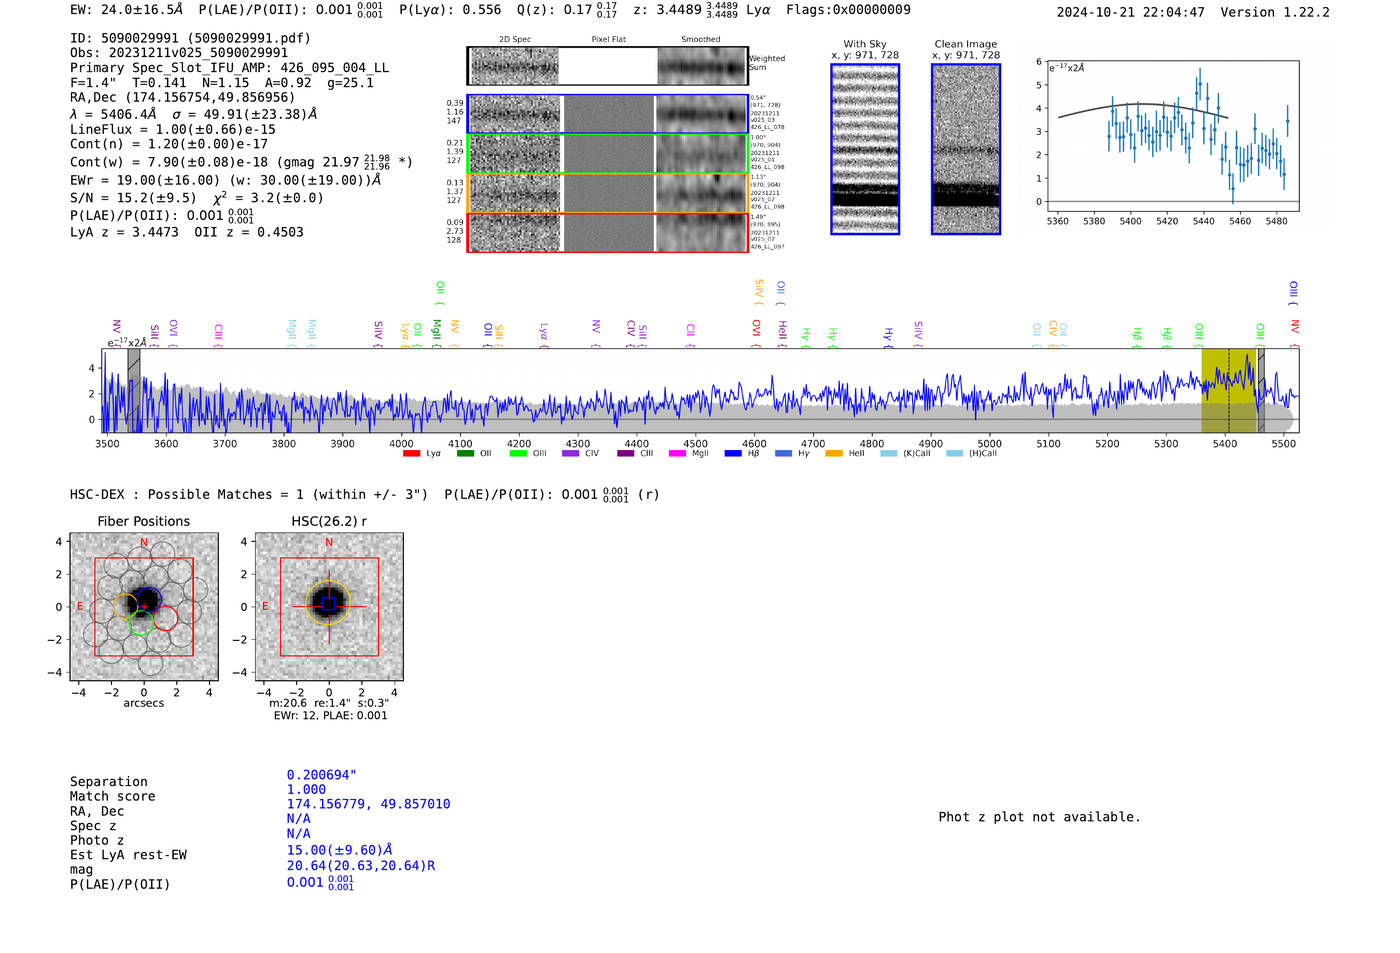This screenshot has width=1400, height=953.
Task: Click the magenta MgII legend swatch
Action: pos(677,454)
